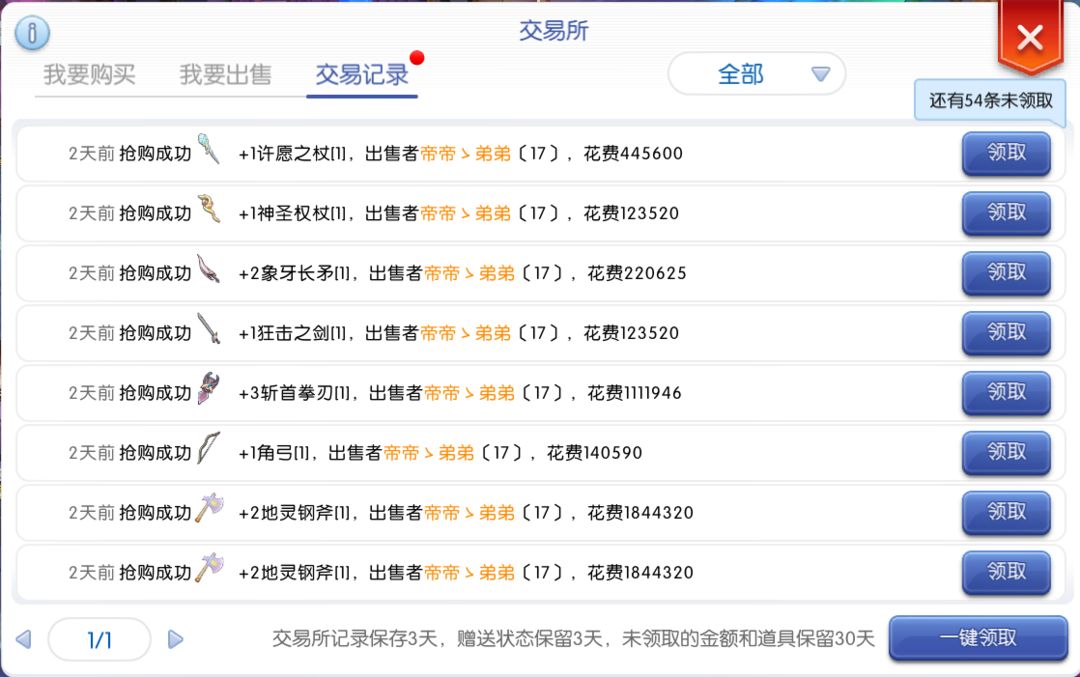Click the 1/1 page indicator field
The image size is (1080, 677).
tap(100, 640)
